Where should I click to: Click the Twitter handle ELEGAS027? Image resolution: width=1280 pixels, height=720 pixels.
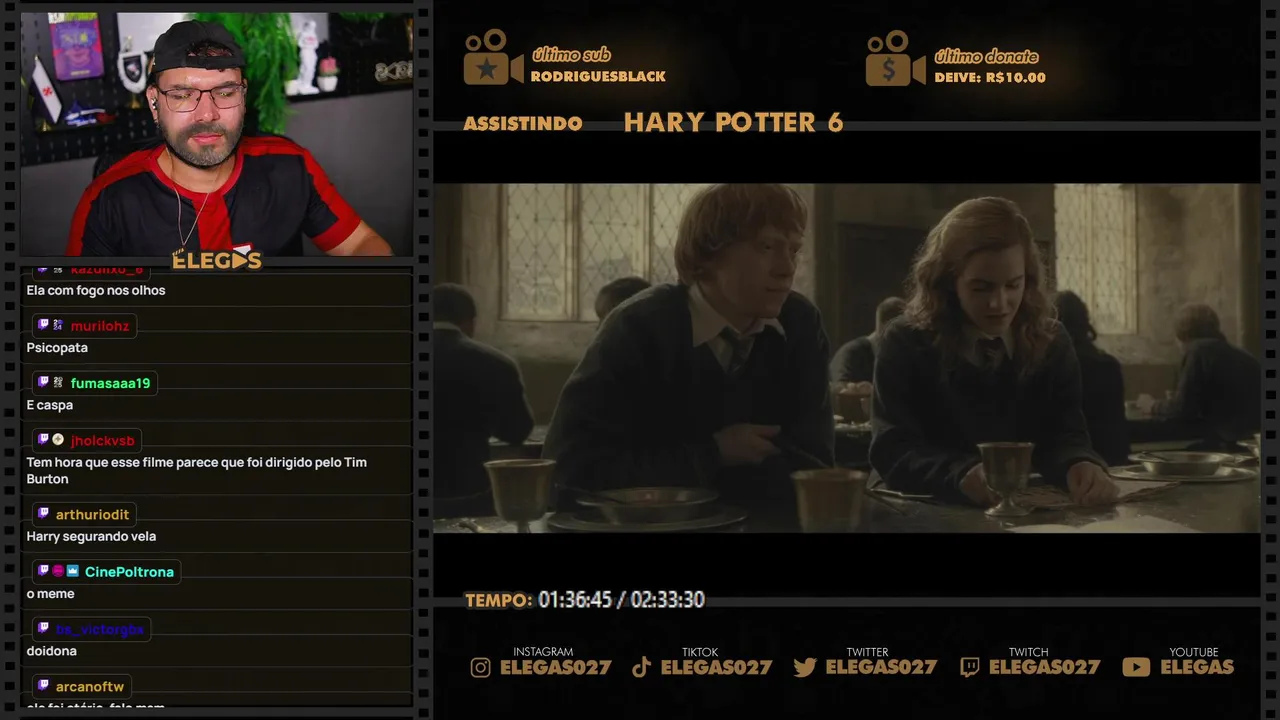(881, 668)
